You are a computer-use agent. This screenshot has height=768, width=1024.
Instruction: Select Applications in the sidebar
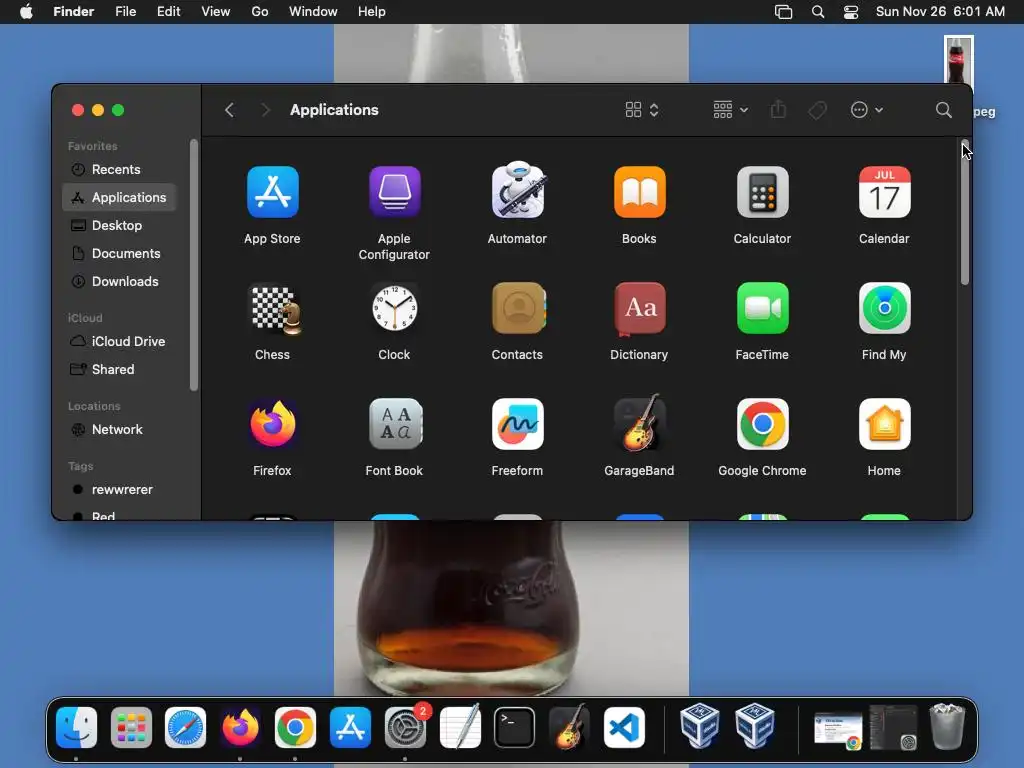[x=119, y=197]
